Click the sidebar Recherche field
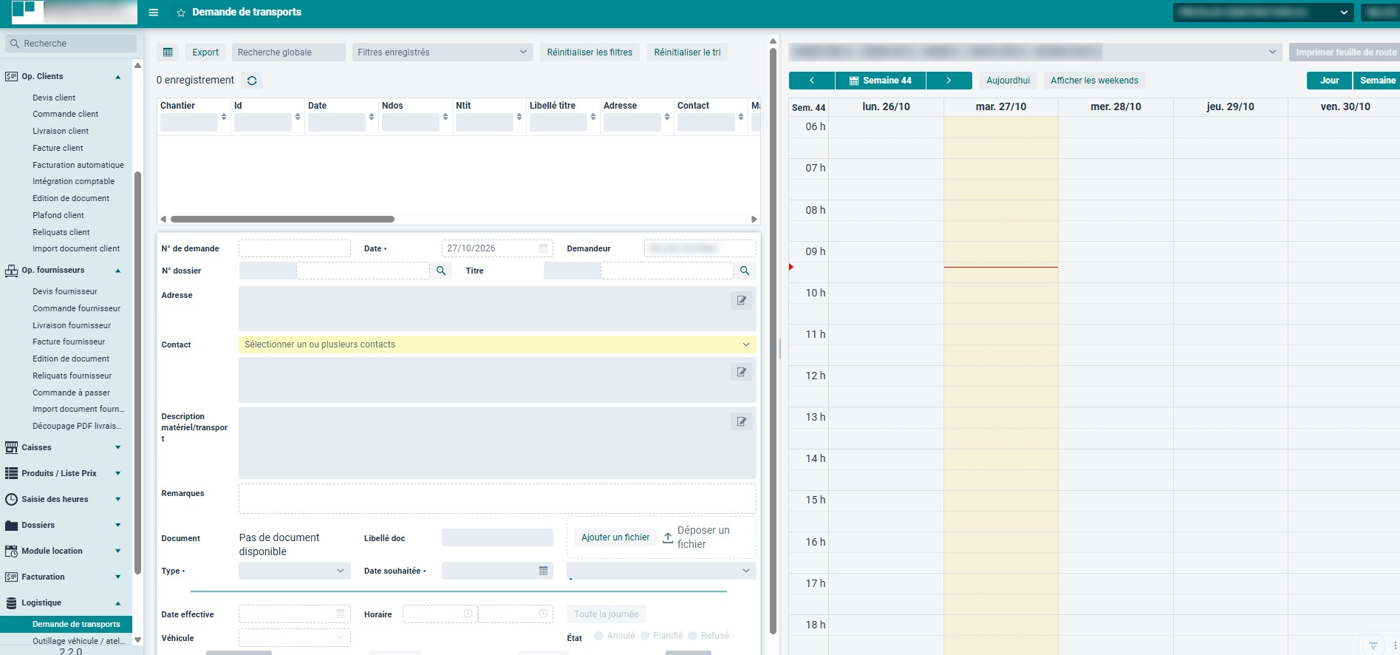The image size is (1400, 655). point(70,44)
